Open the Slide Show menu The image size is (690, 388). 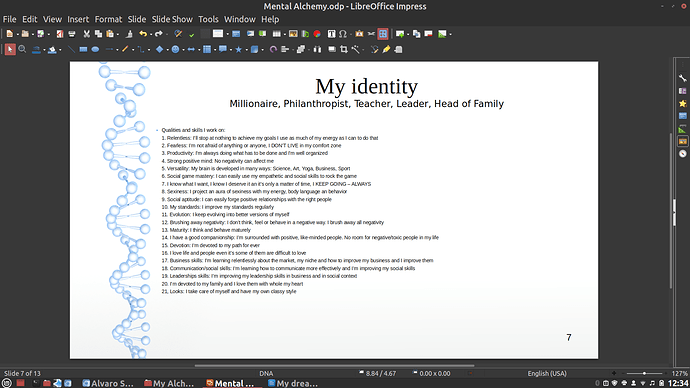pos(172,19)
